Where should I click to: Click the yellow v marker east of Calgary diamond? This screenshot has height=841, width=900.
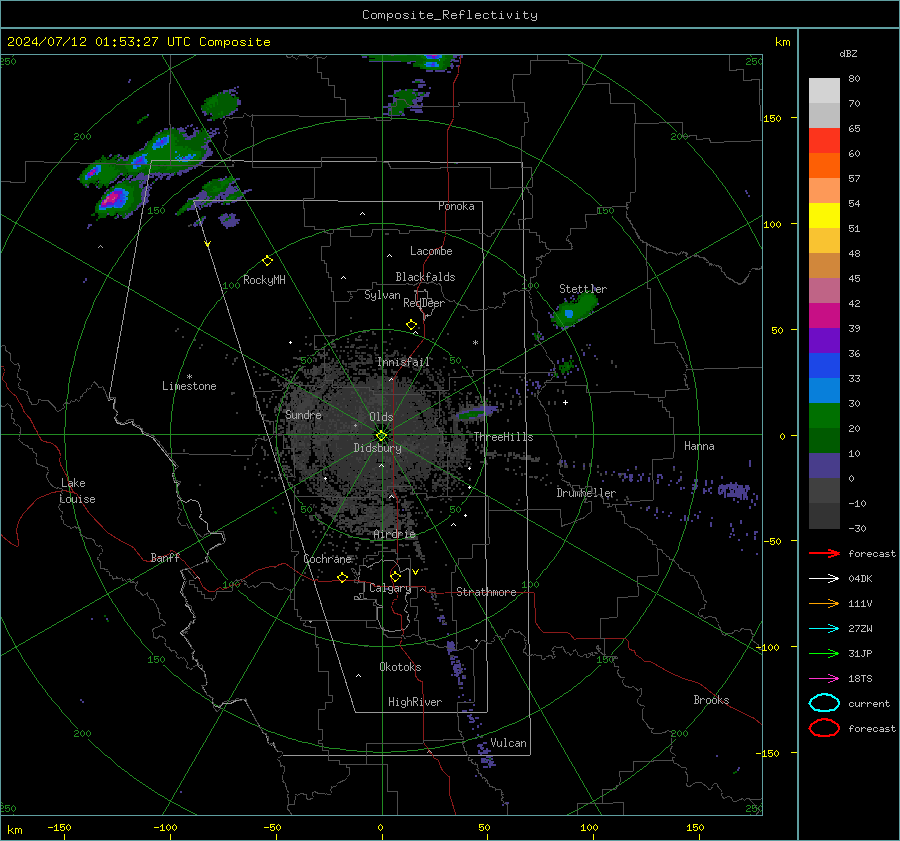click(x=415, y=572)
